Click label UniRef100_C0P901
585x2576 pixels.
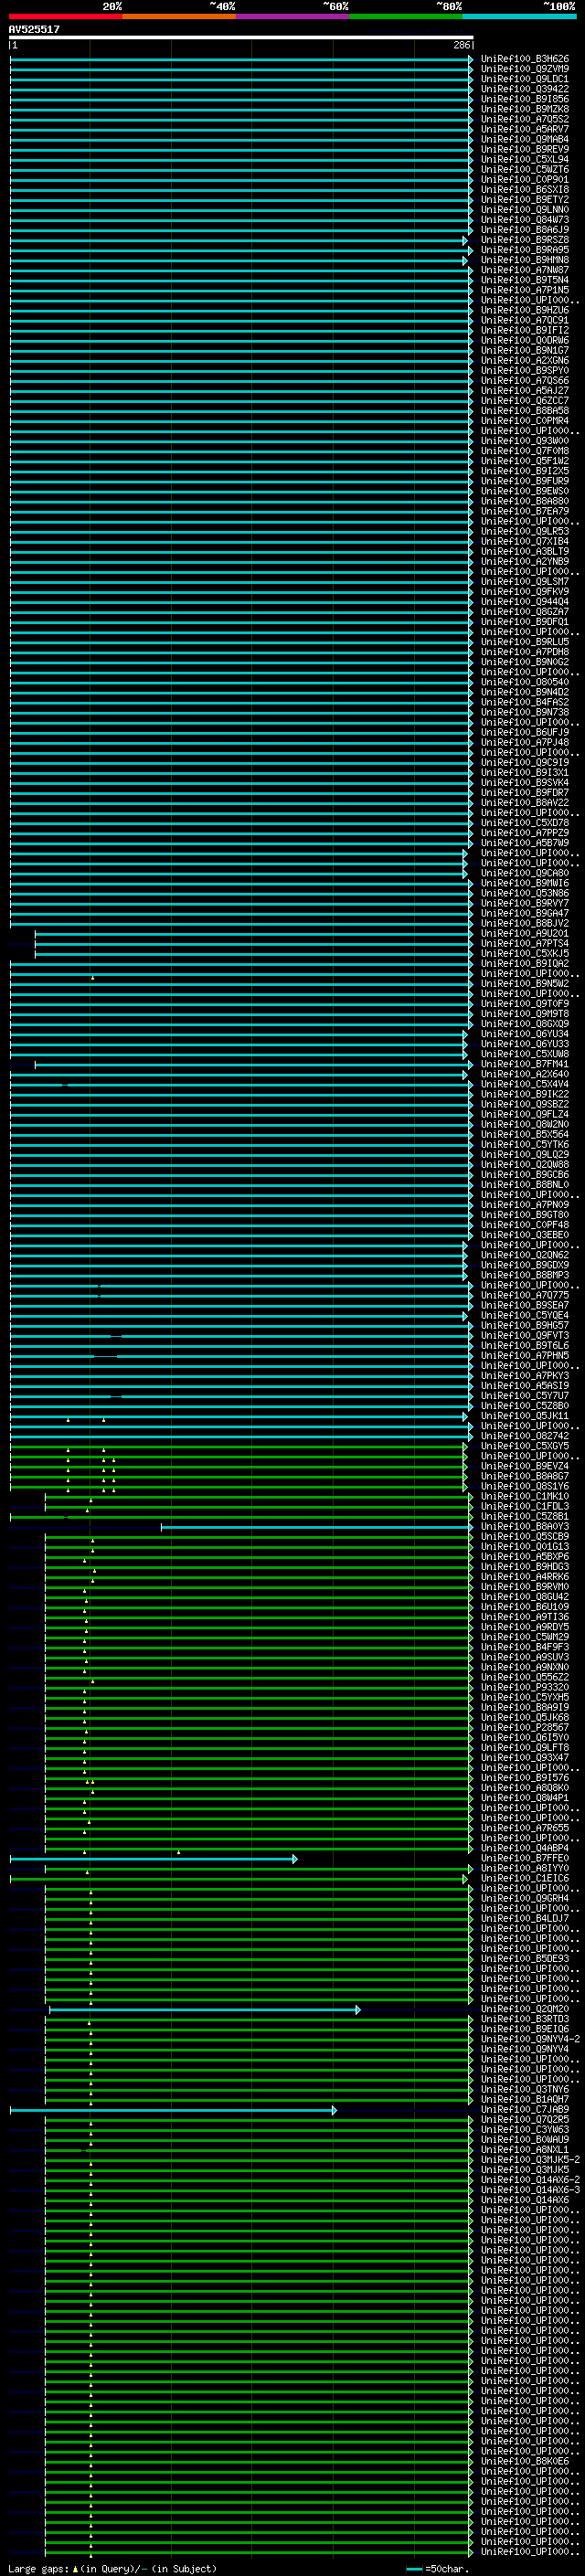[525, 179]
